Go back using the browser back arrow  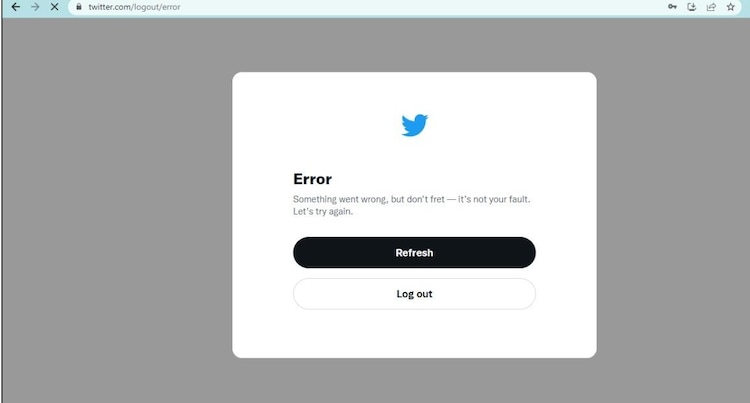pos(15,7)
